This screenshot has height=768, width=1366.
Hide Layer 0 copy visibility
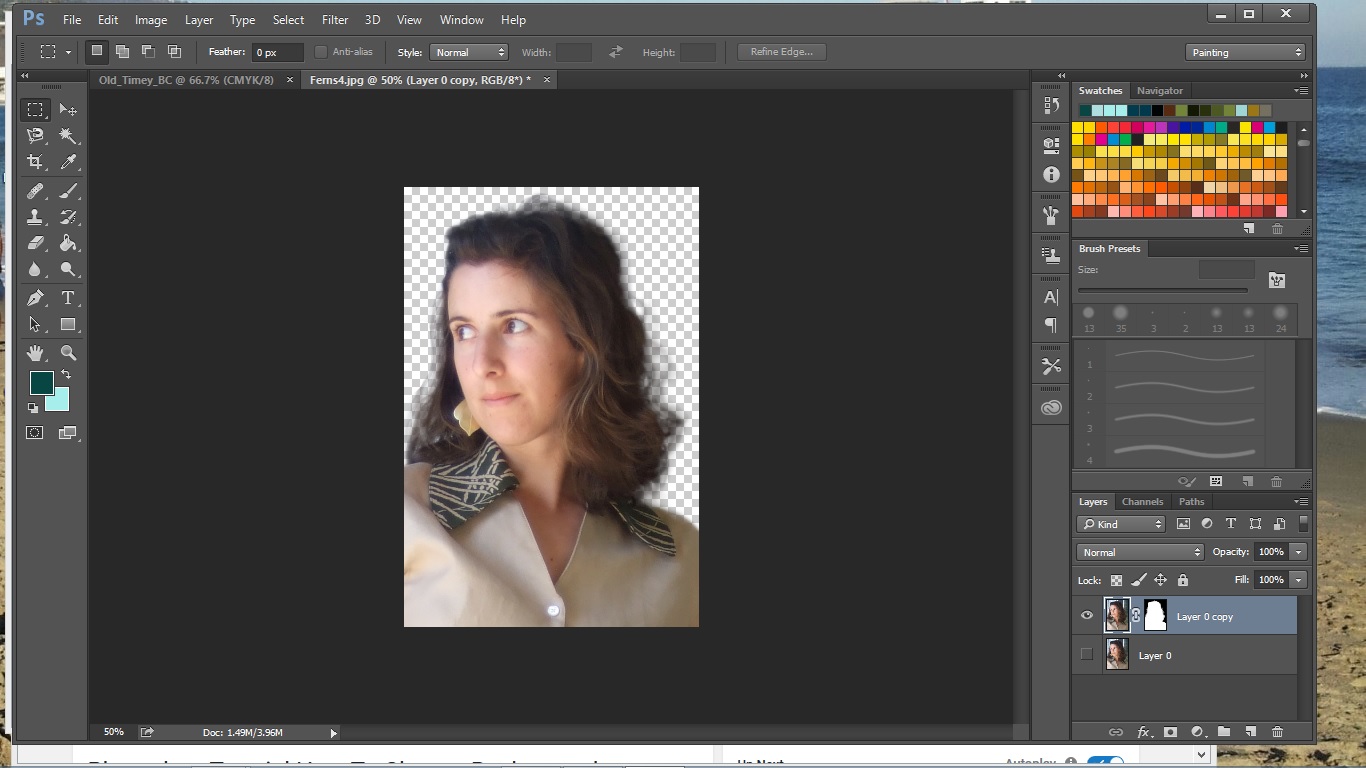(1087, 615)
